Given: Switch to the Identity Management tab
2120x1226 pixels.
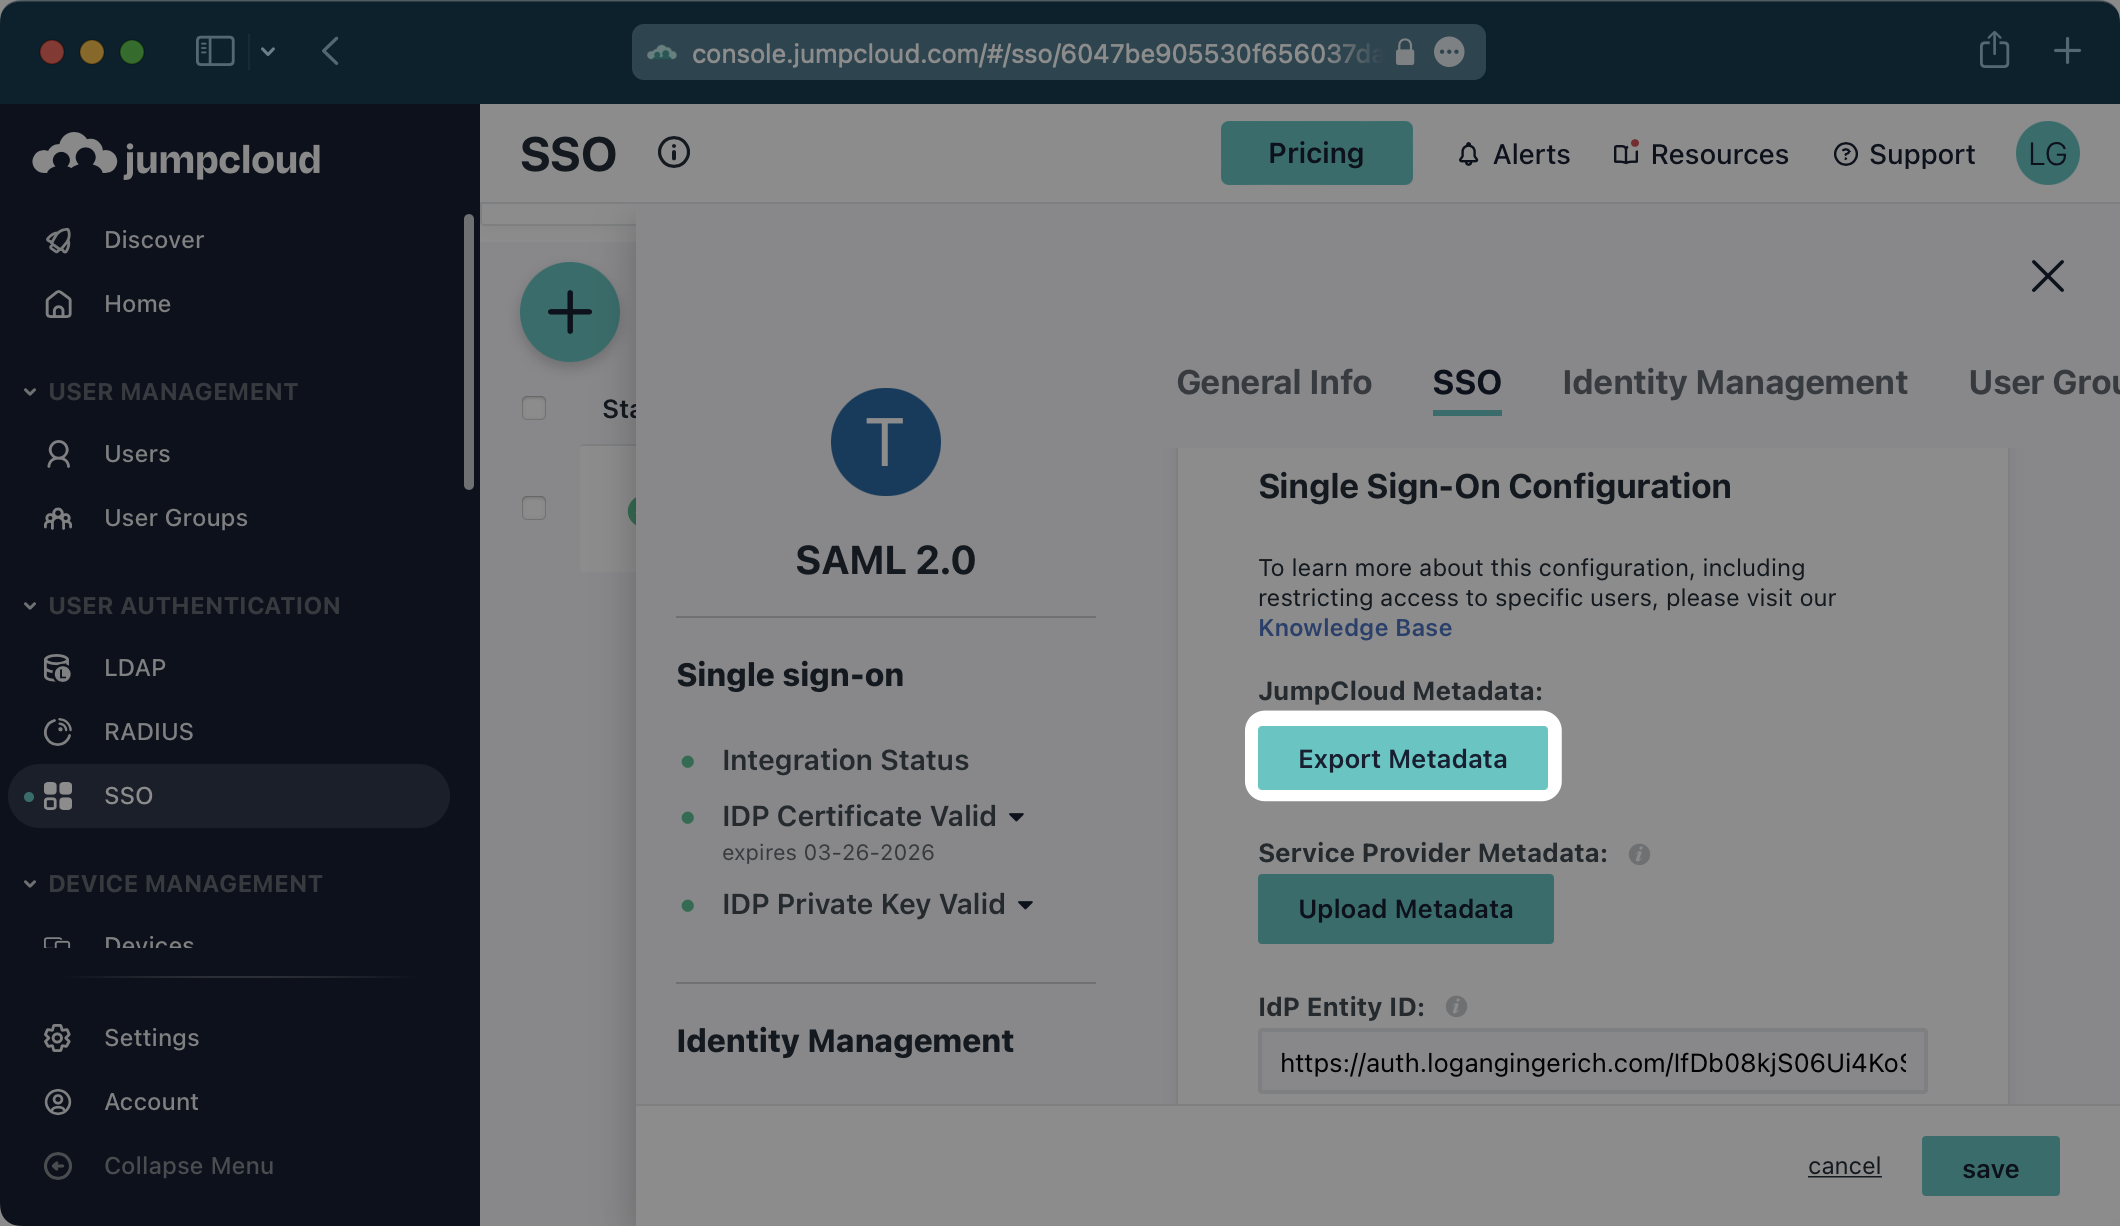Looking at the screenshot, I should click(1733, 382).
